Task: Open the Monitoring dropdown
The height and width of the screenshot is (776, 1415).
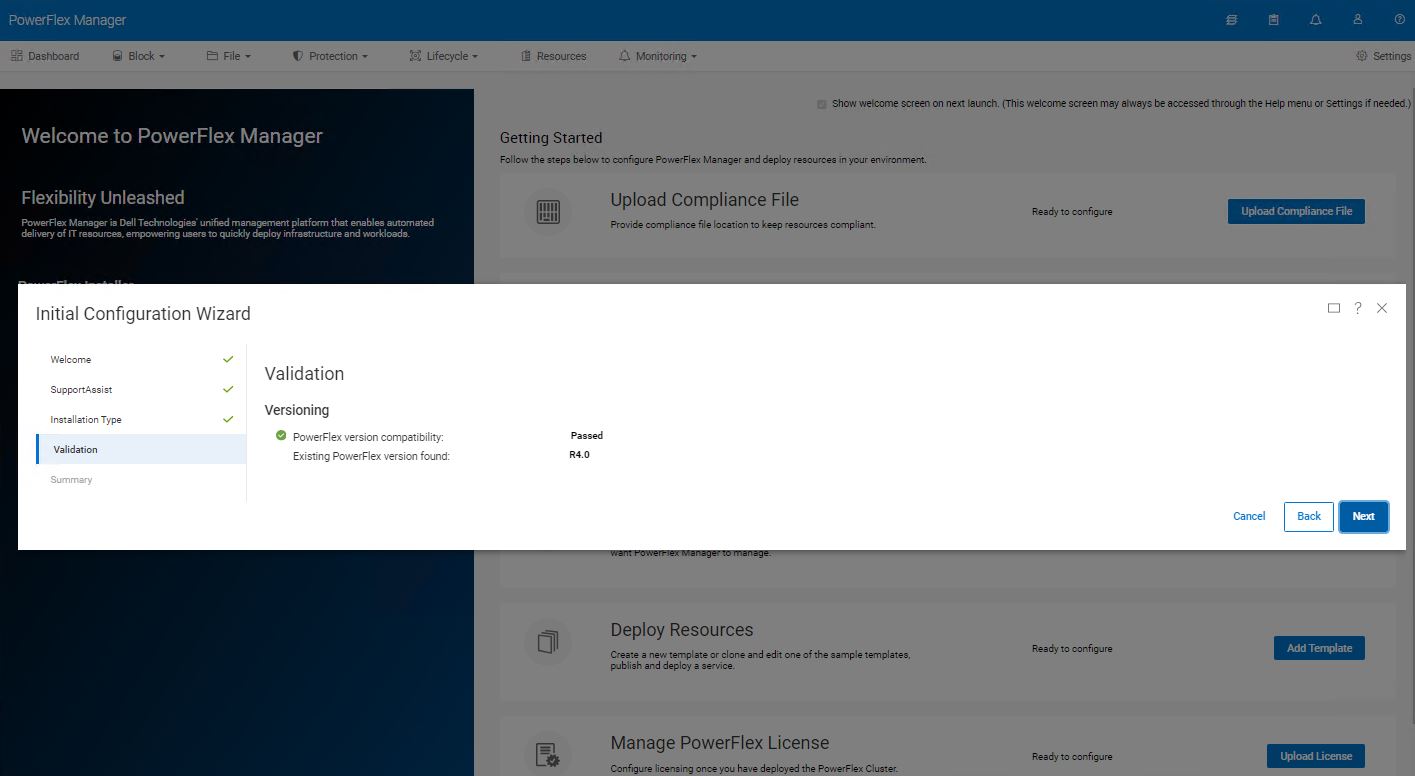Action: pos(656,56)
